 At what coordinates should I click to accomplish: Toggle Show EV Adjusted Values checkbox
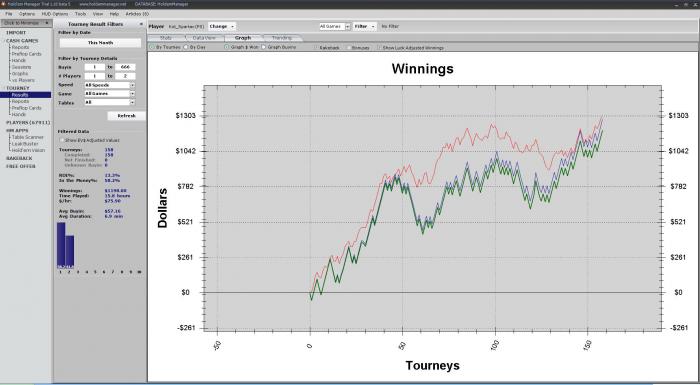[x=62, y=140]
